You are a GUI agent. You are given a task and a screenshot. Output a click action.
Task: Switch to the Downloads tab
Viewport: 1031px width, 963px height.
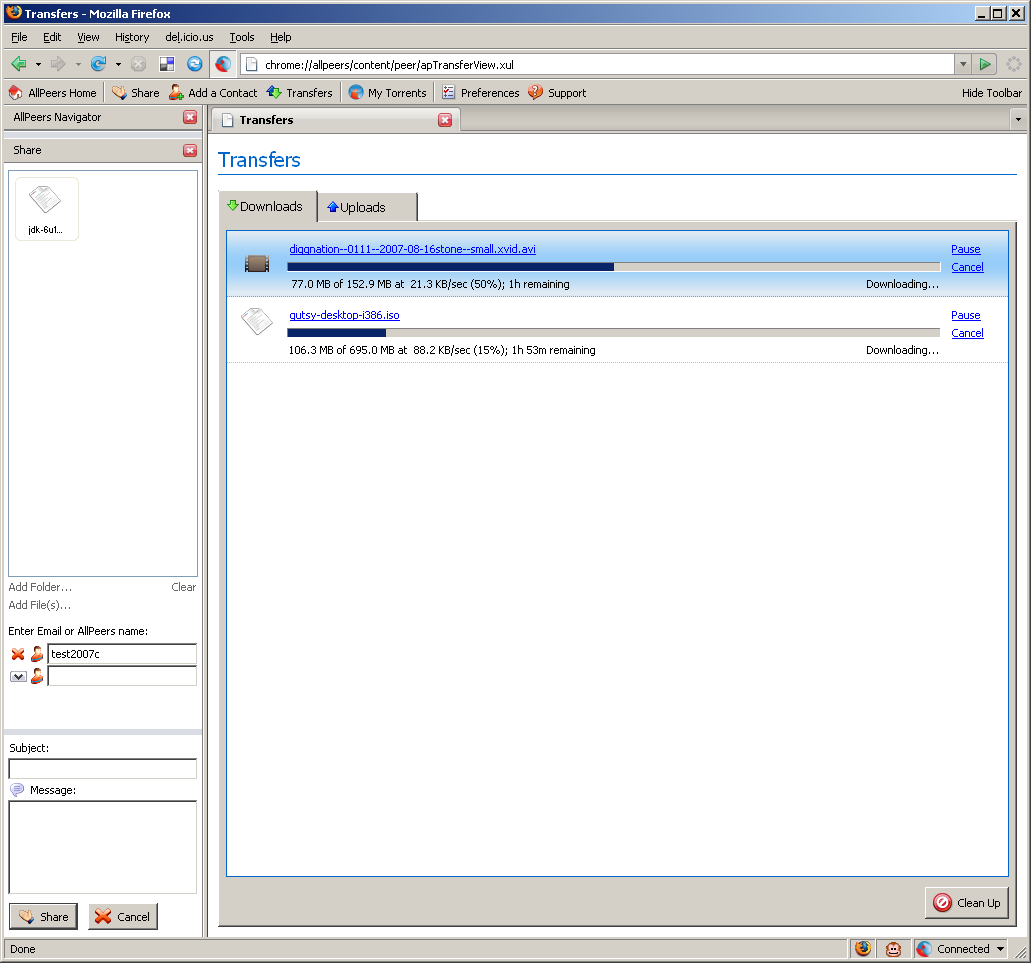tap(267, 206)
